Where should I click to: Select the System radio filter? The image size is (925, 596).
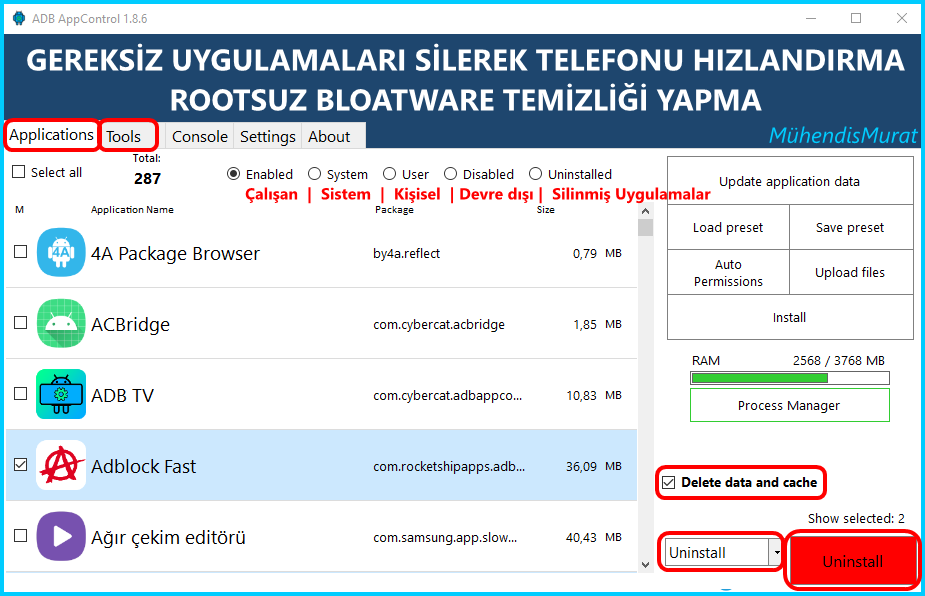click(315, 174)
